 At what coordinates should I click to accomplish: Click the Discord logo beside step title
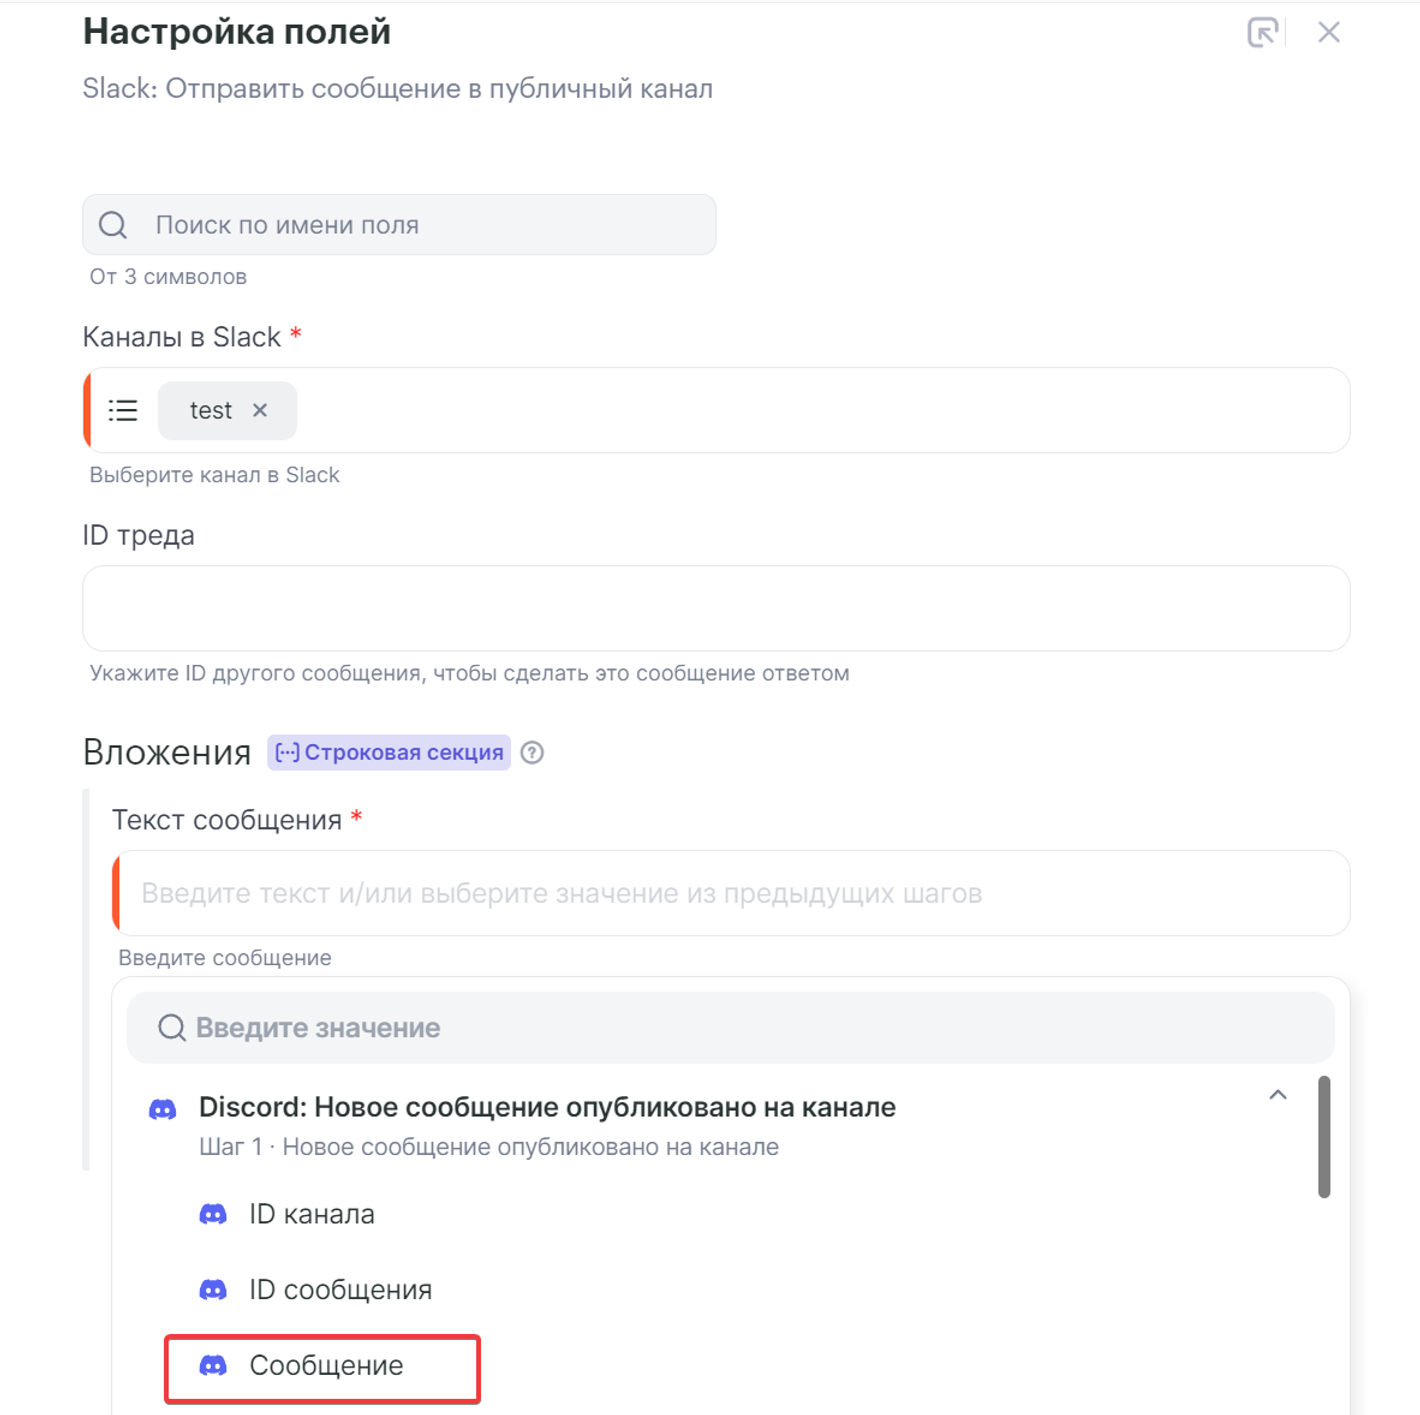pyautogui.click(x=163, y=1109)
